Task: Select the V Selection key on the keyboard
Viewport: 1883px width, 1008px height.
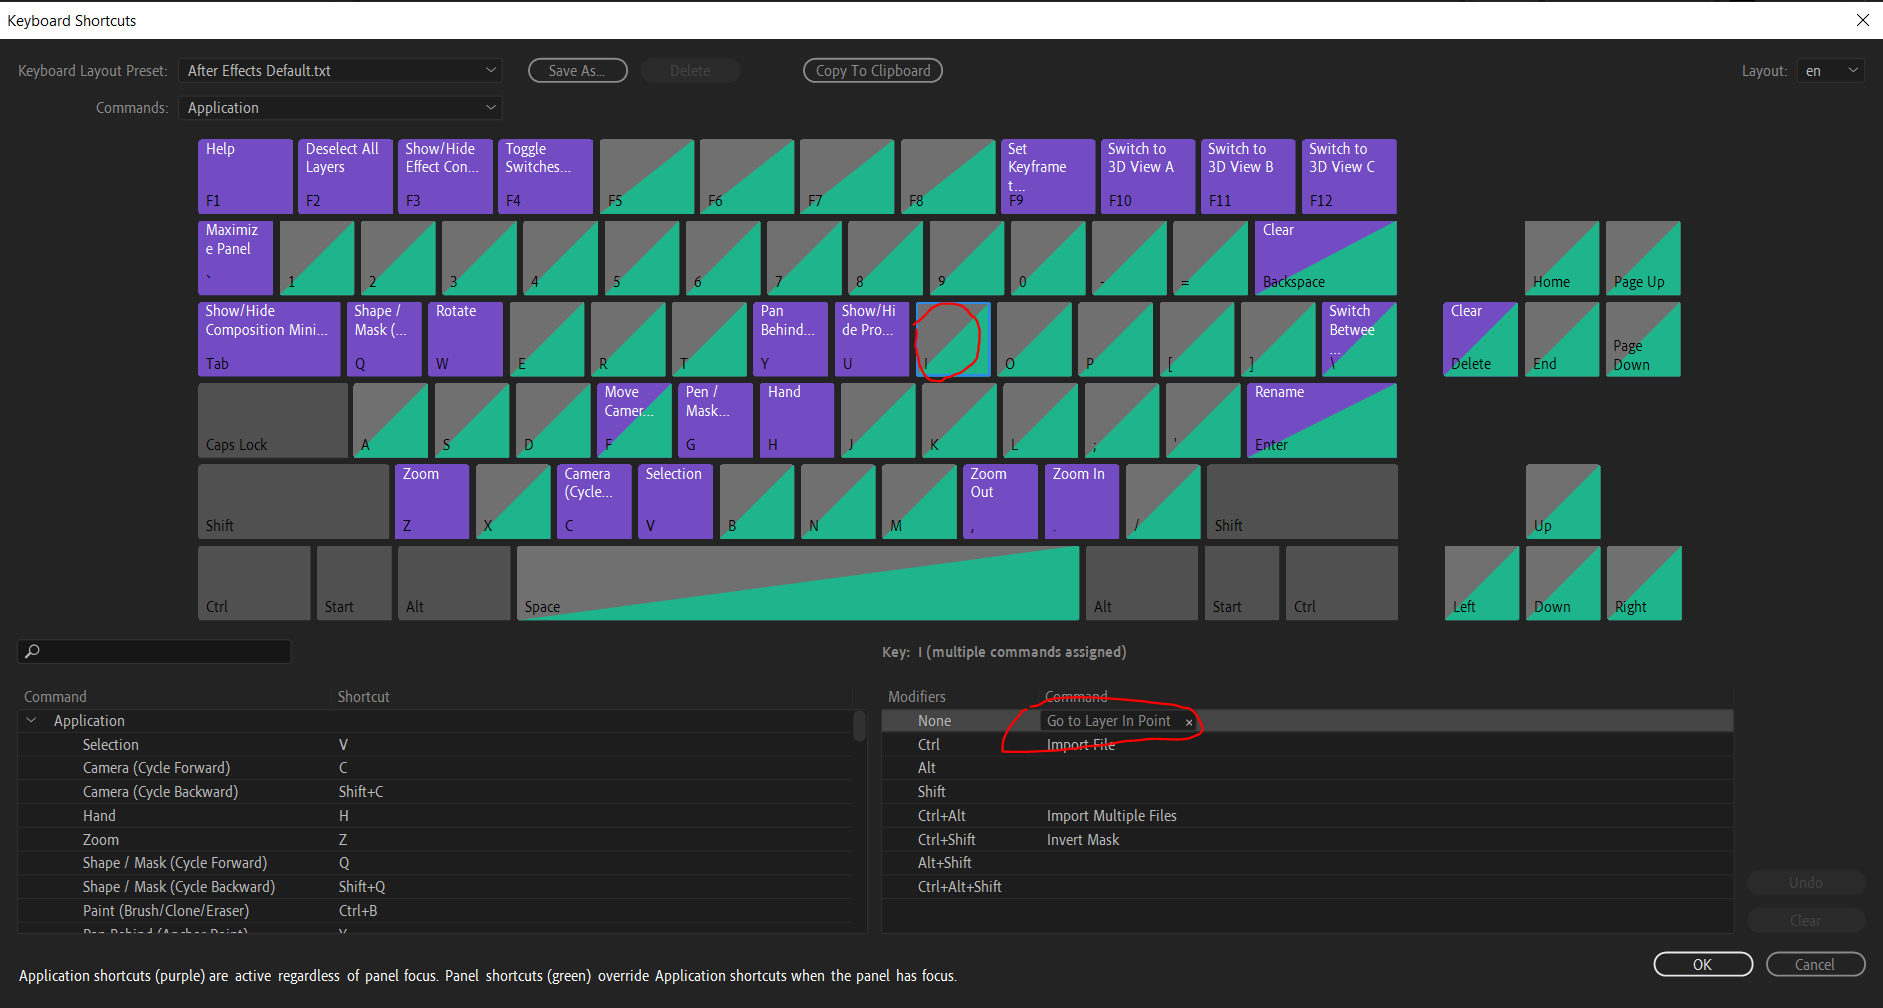Action: [x=675, y=502]
